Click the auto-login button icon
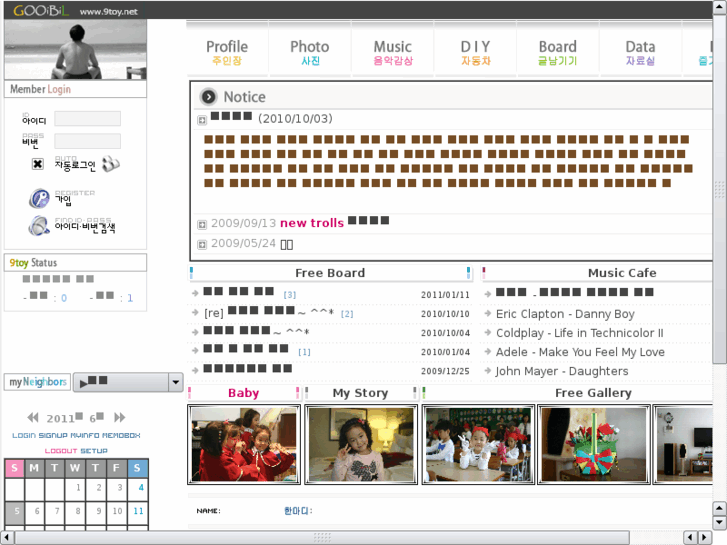Viewport: 727px width, 545px height. (110, 164)
